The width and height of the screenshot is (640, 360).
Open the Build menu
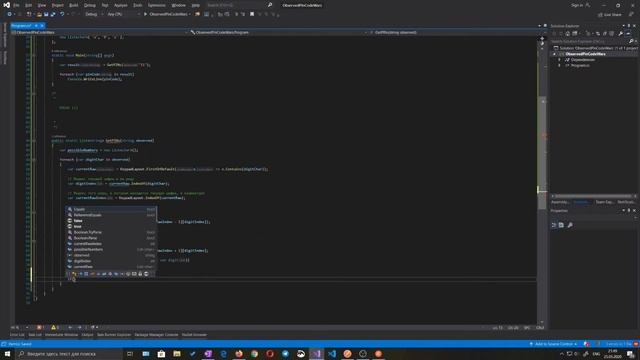click(x=73, y=5)
